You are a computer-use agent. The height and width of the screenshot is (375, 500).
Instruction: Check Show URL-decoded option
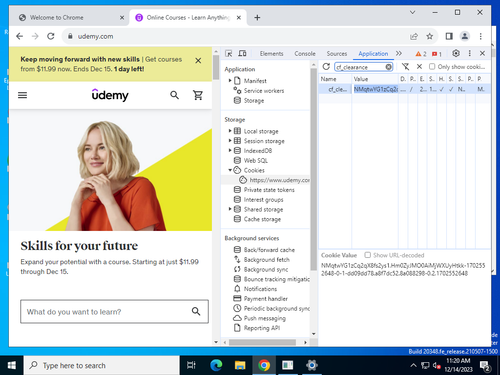[x=367, y=255]
